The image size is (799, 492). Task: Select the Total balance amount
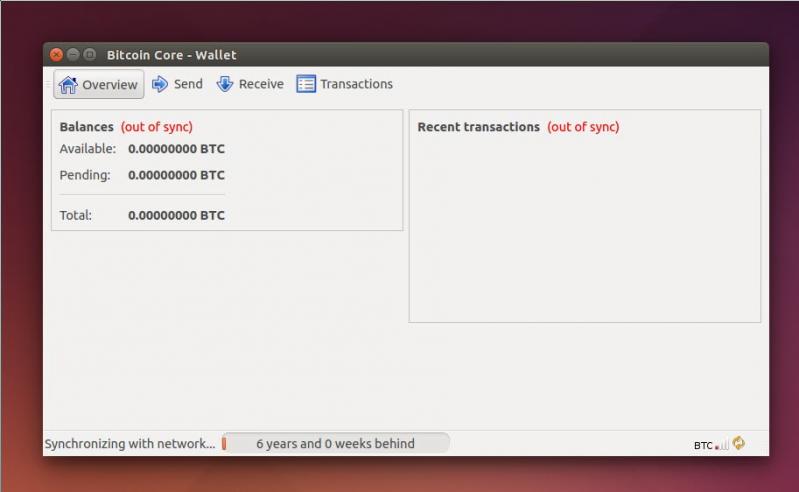[176, 215]
